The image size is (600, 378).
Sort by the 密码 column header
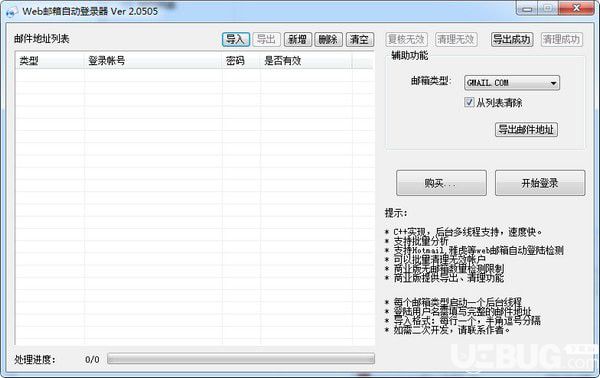tap(241, 61)
